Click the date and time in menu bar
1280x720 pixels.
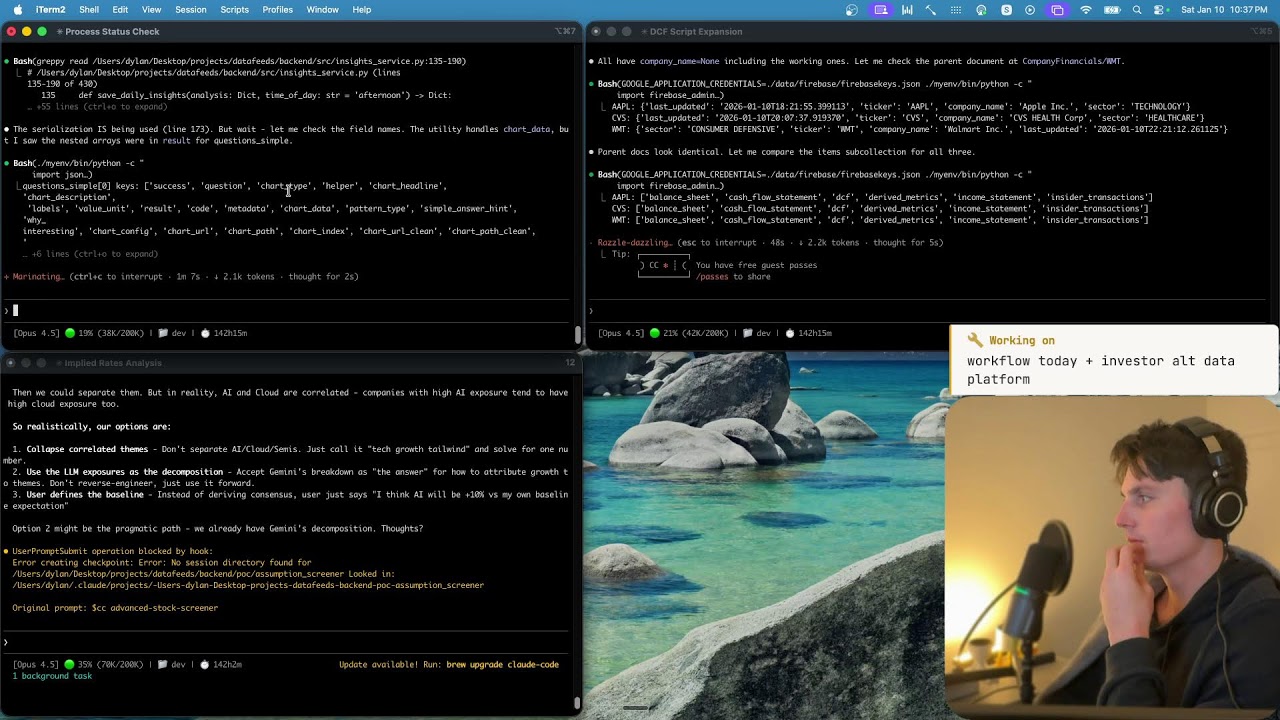click(x=1225, y=10)
